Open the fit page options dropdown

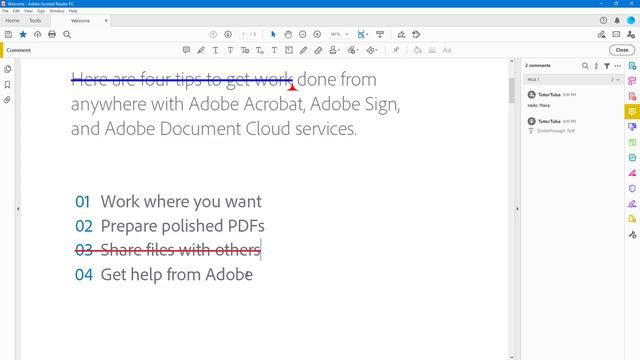coord(362,35)
